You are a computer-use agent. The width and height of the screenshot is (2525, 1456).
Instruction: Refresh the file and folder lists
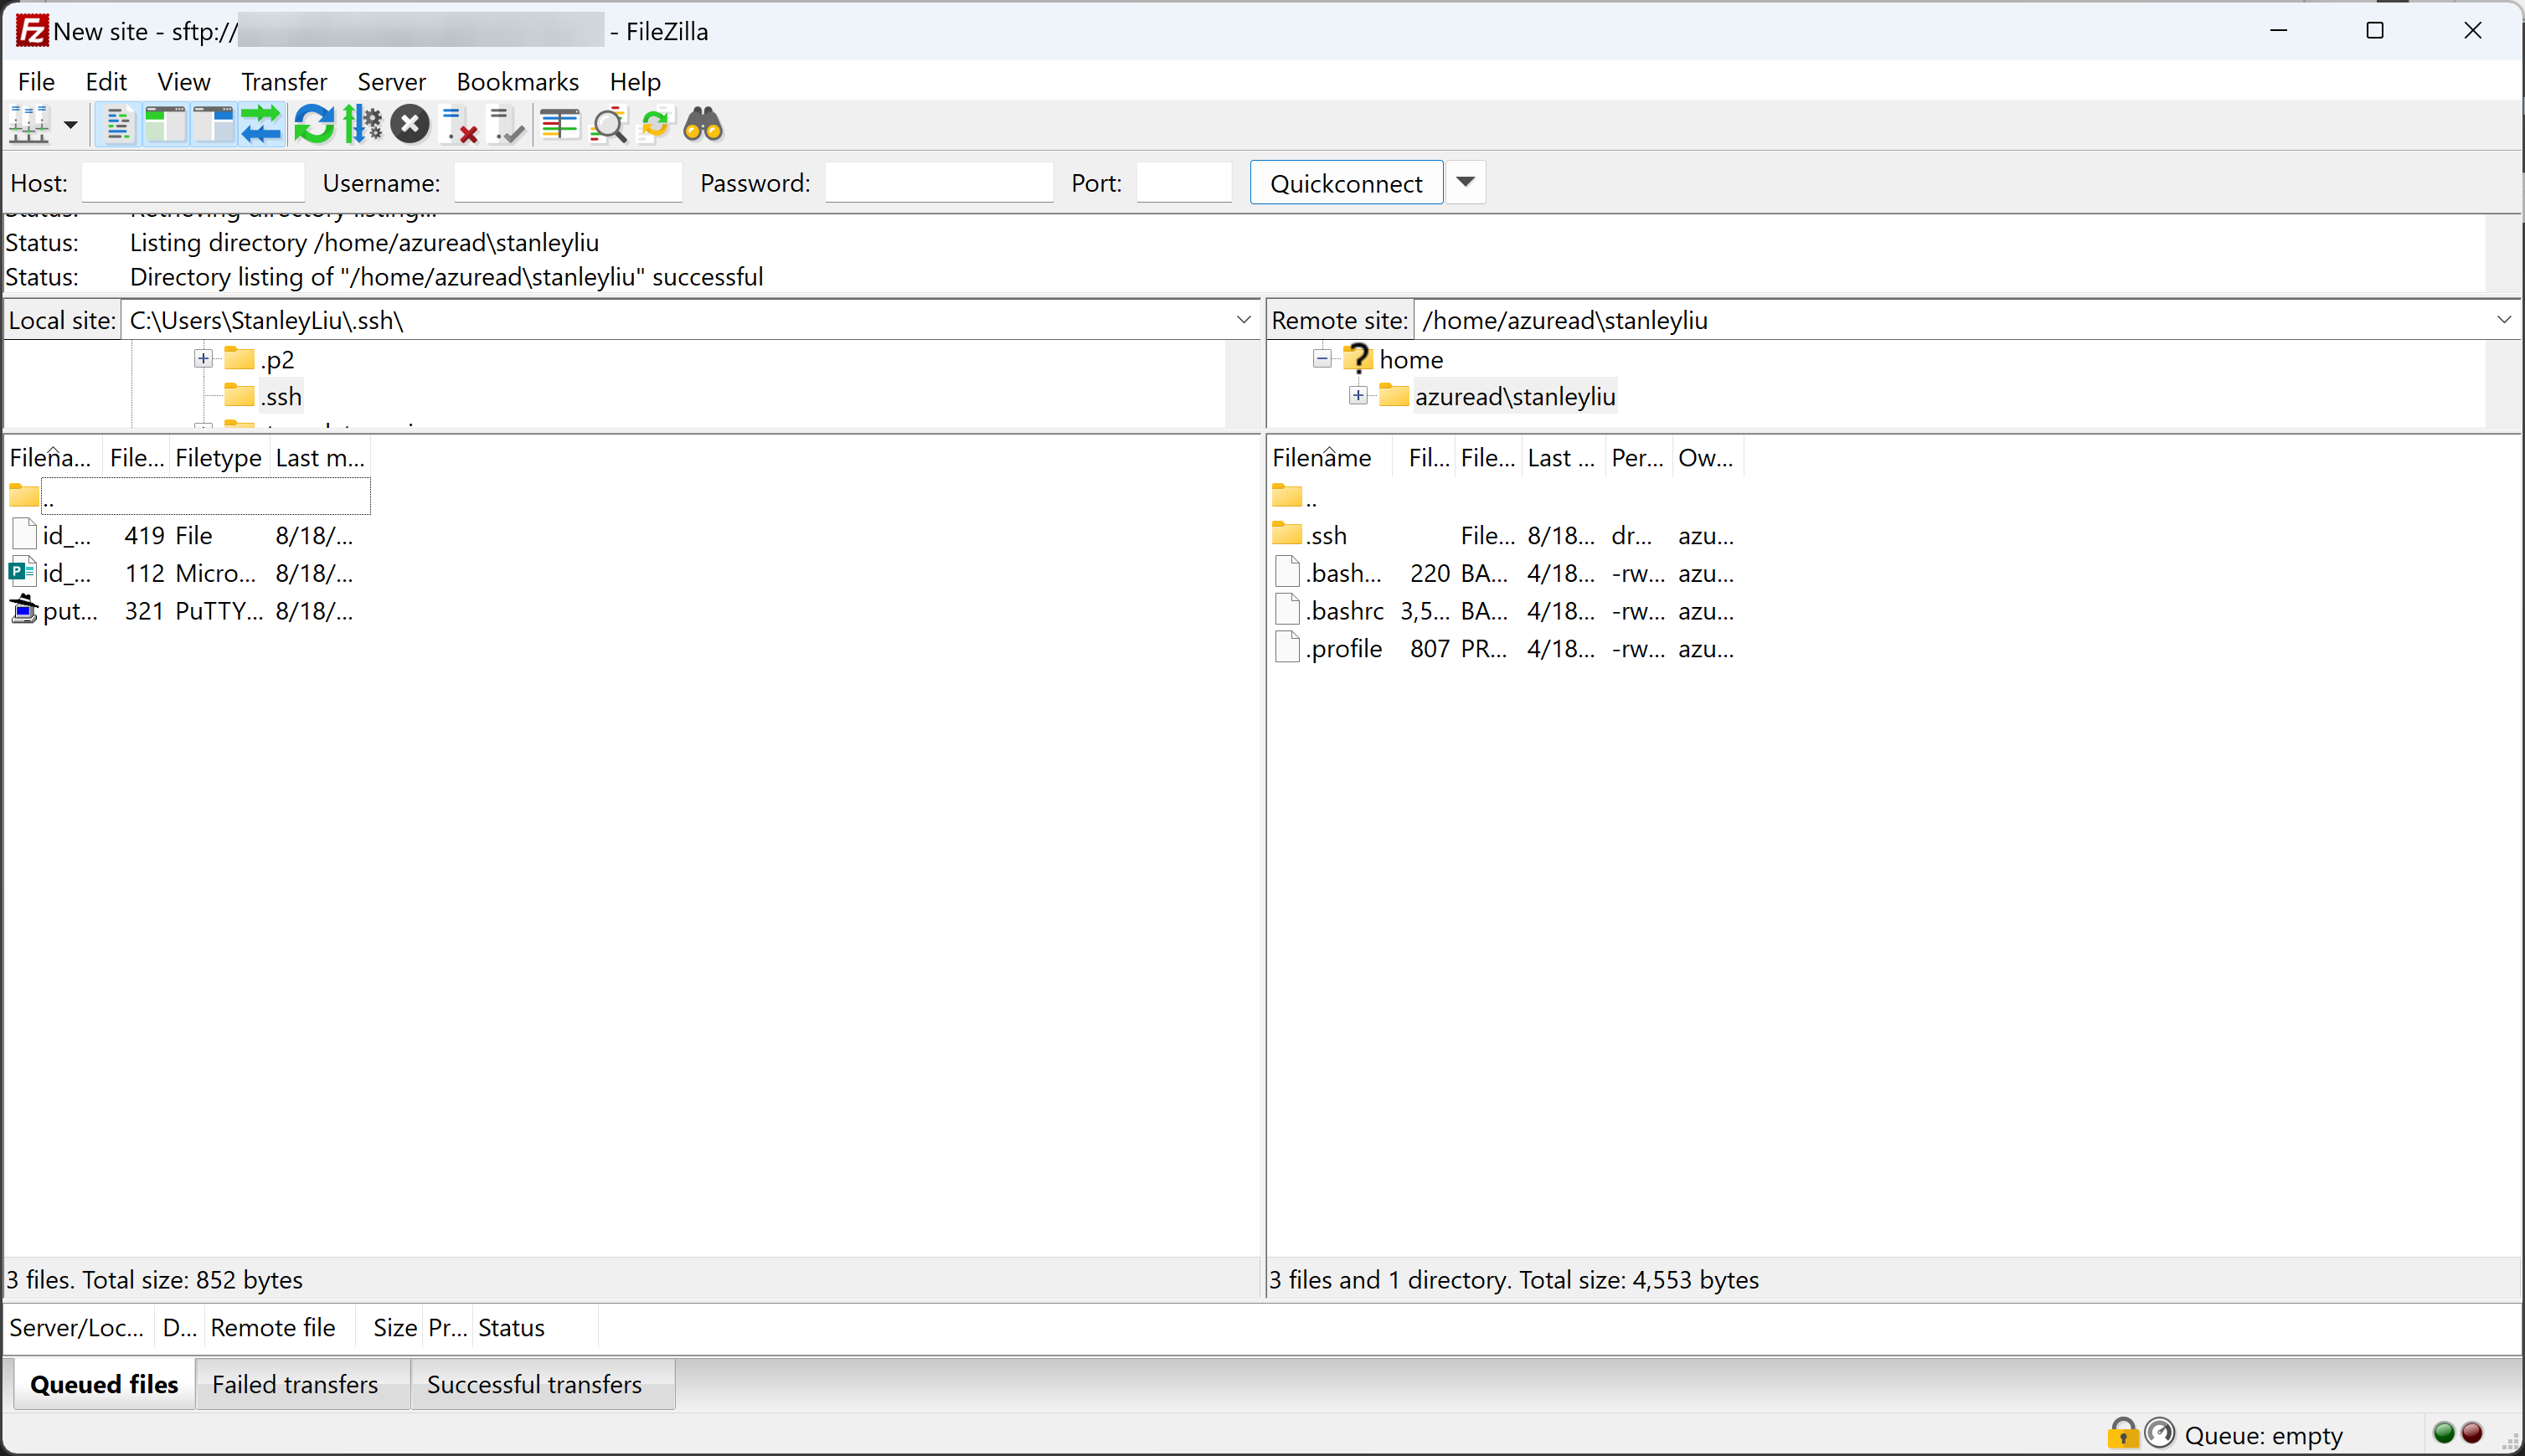(313, 125)
